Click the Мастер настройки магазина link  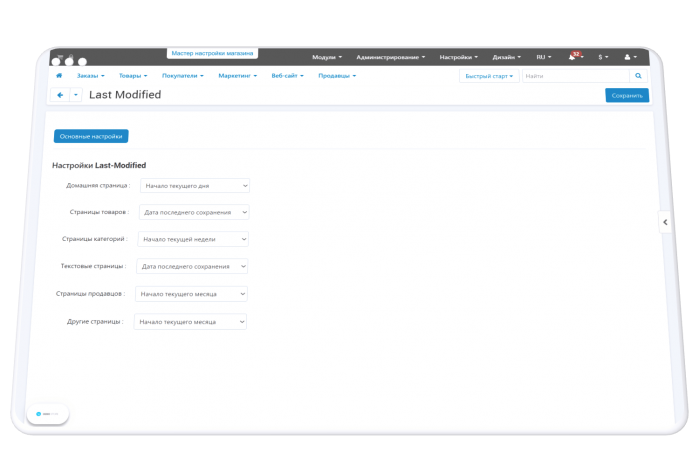(x=212, y=53)
